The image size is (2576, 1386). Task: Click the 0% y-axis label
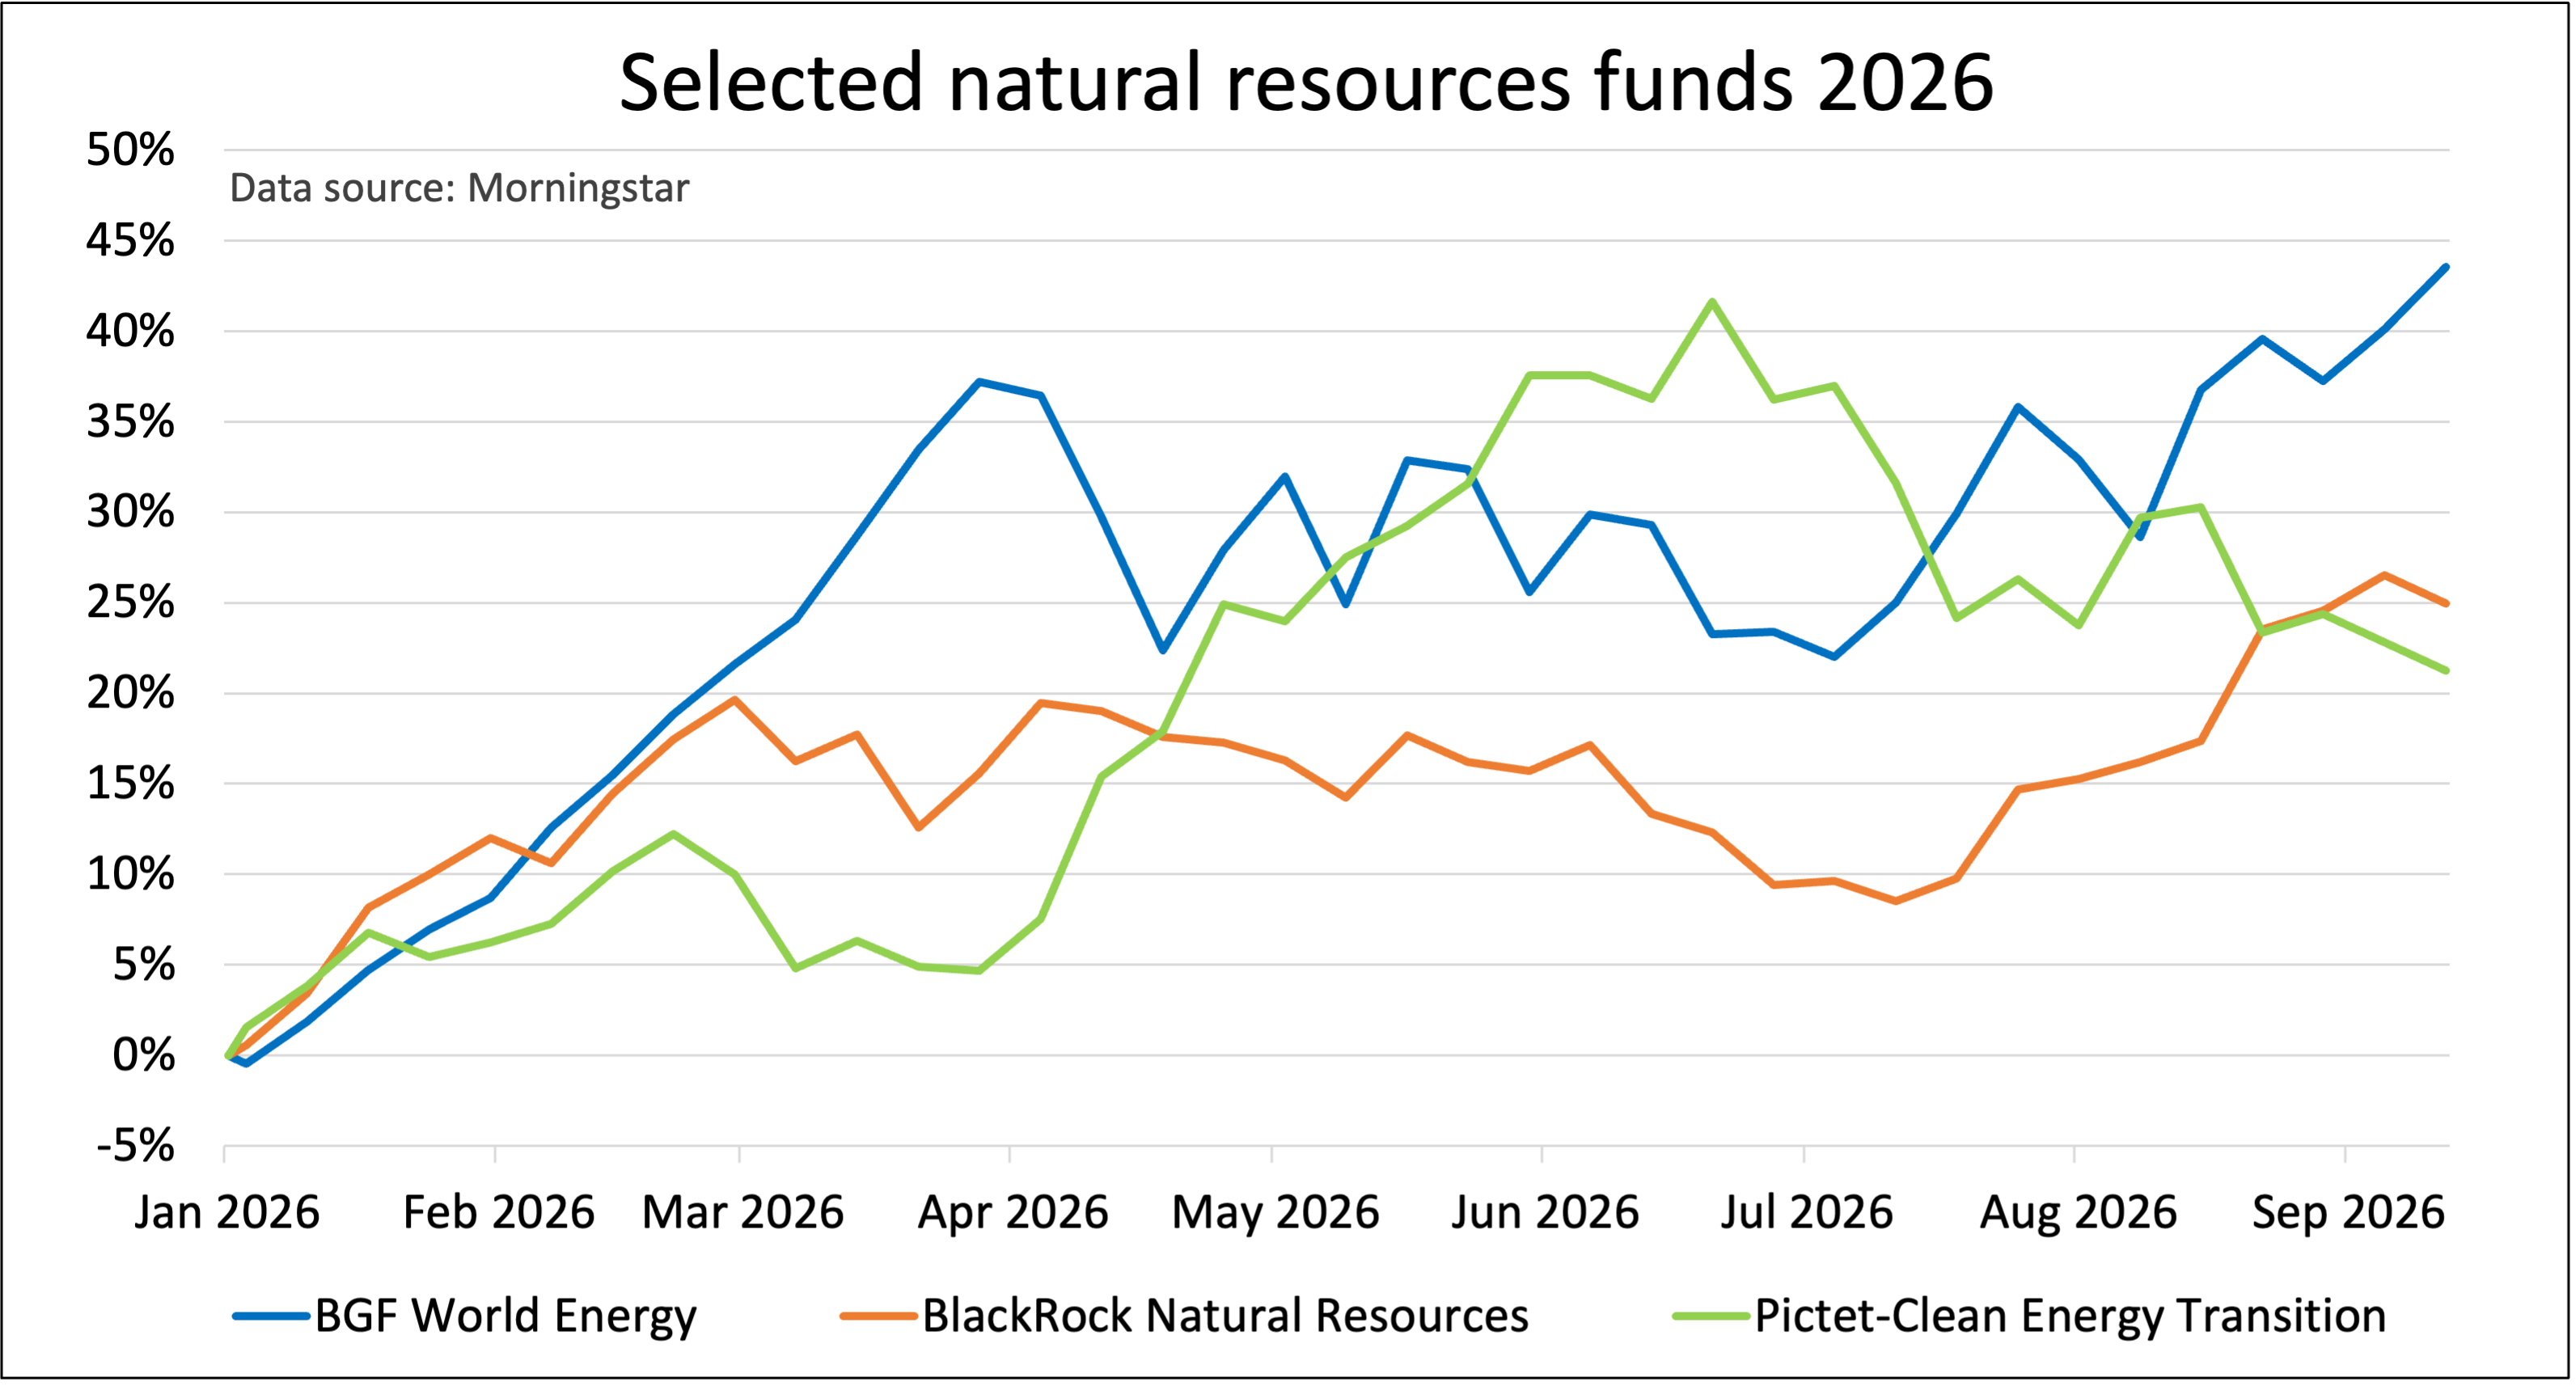143,1055
